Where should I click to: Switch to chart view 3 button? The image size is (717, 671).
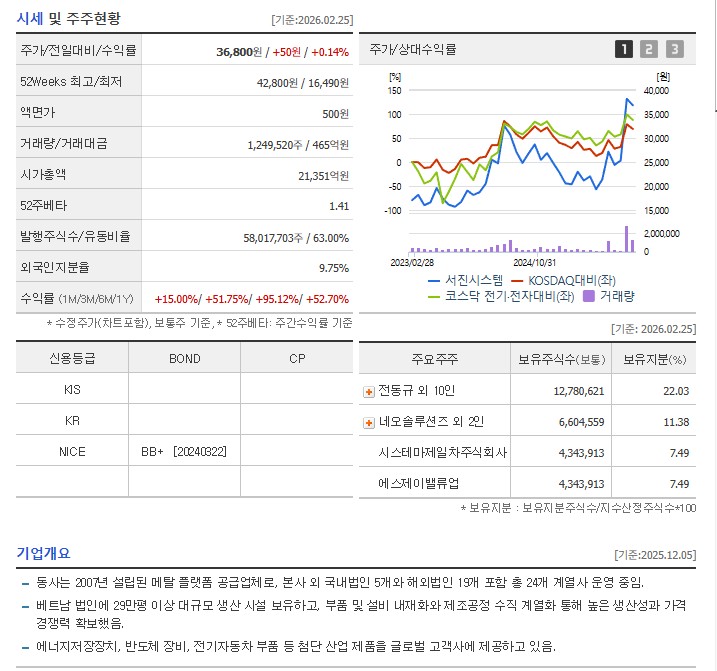pos(674,49)
